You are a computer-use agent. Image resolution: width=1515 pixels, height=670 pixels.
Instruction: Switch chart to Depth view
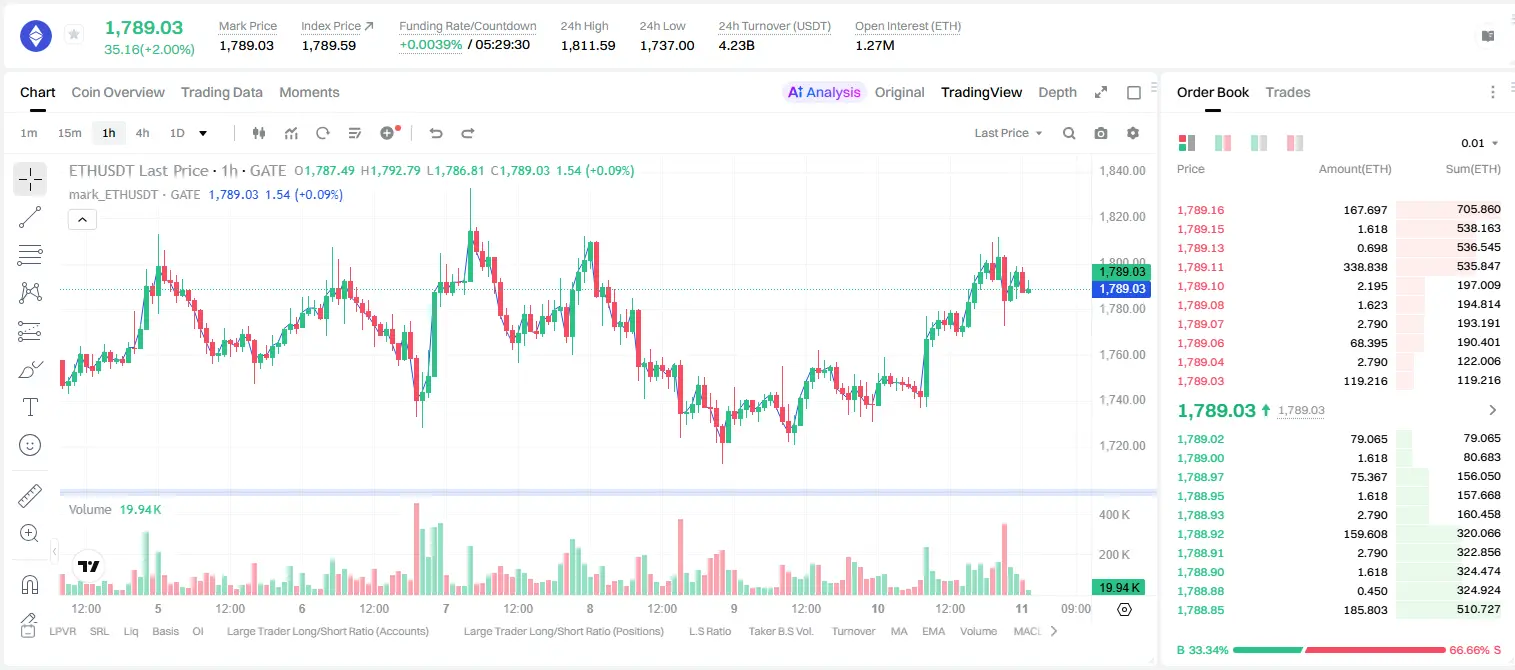coord(1057,92)
